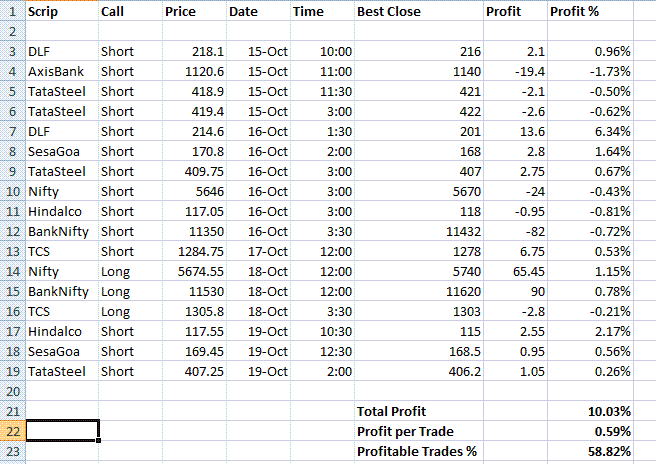Select the Time header cell

coord(323,11)
